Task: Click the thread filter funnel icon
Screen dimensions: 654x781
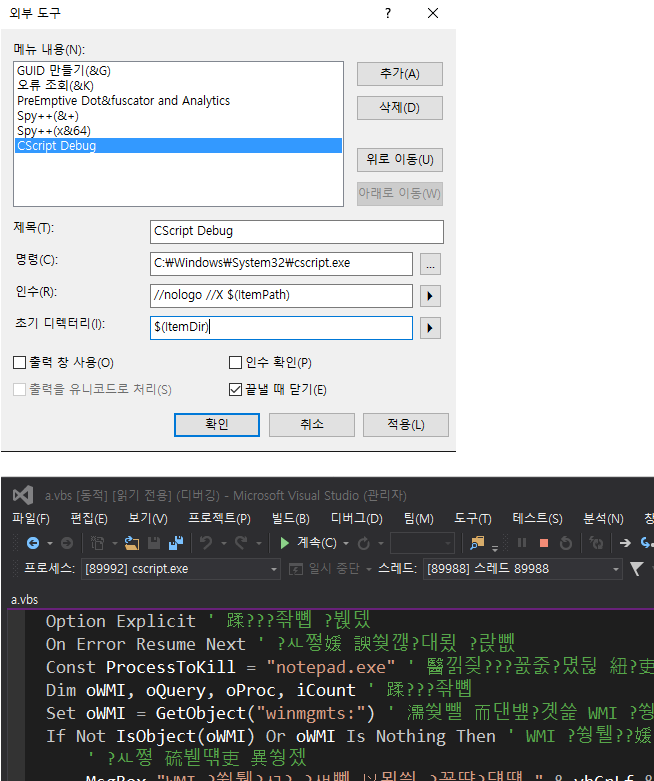Action: [637, 568]
